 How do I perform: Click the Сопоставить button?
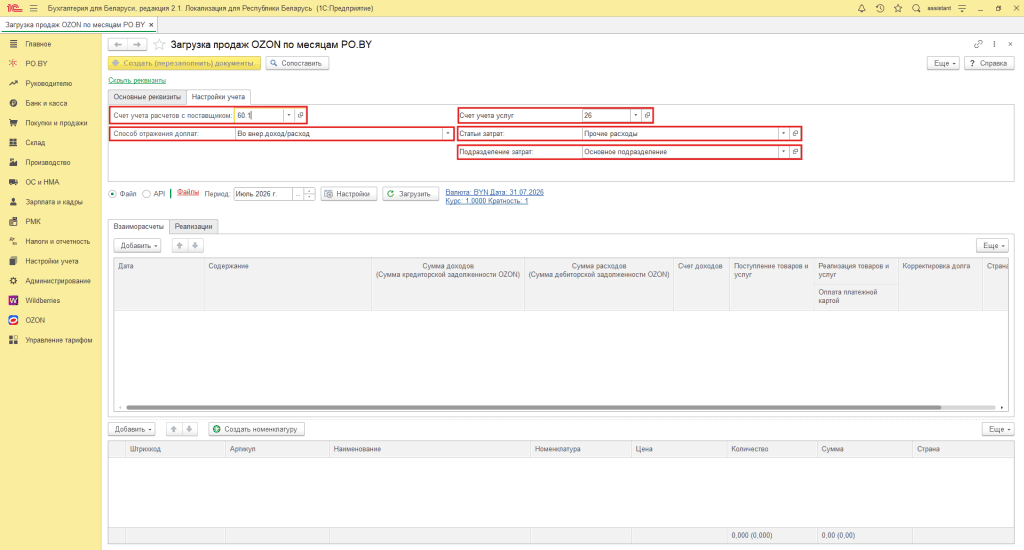coord(297,63)
